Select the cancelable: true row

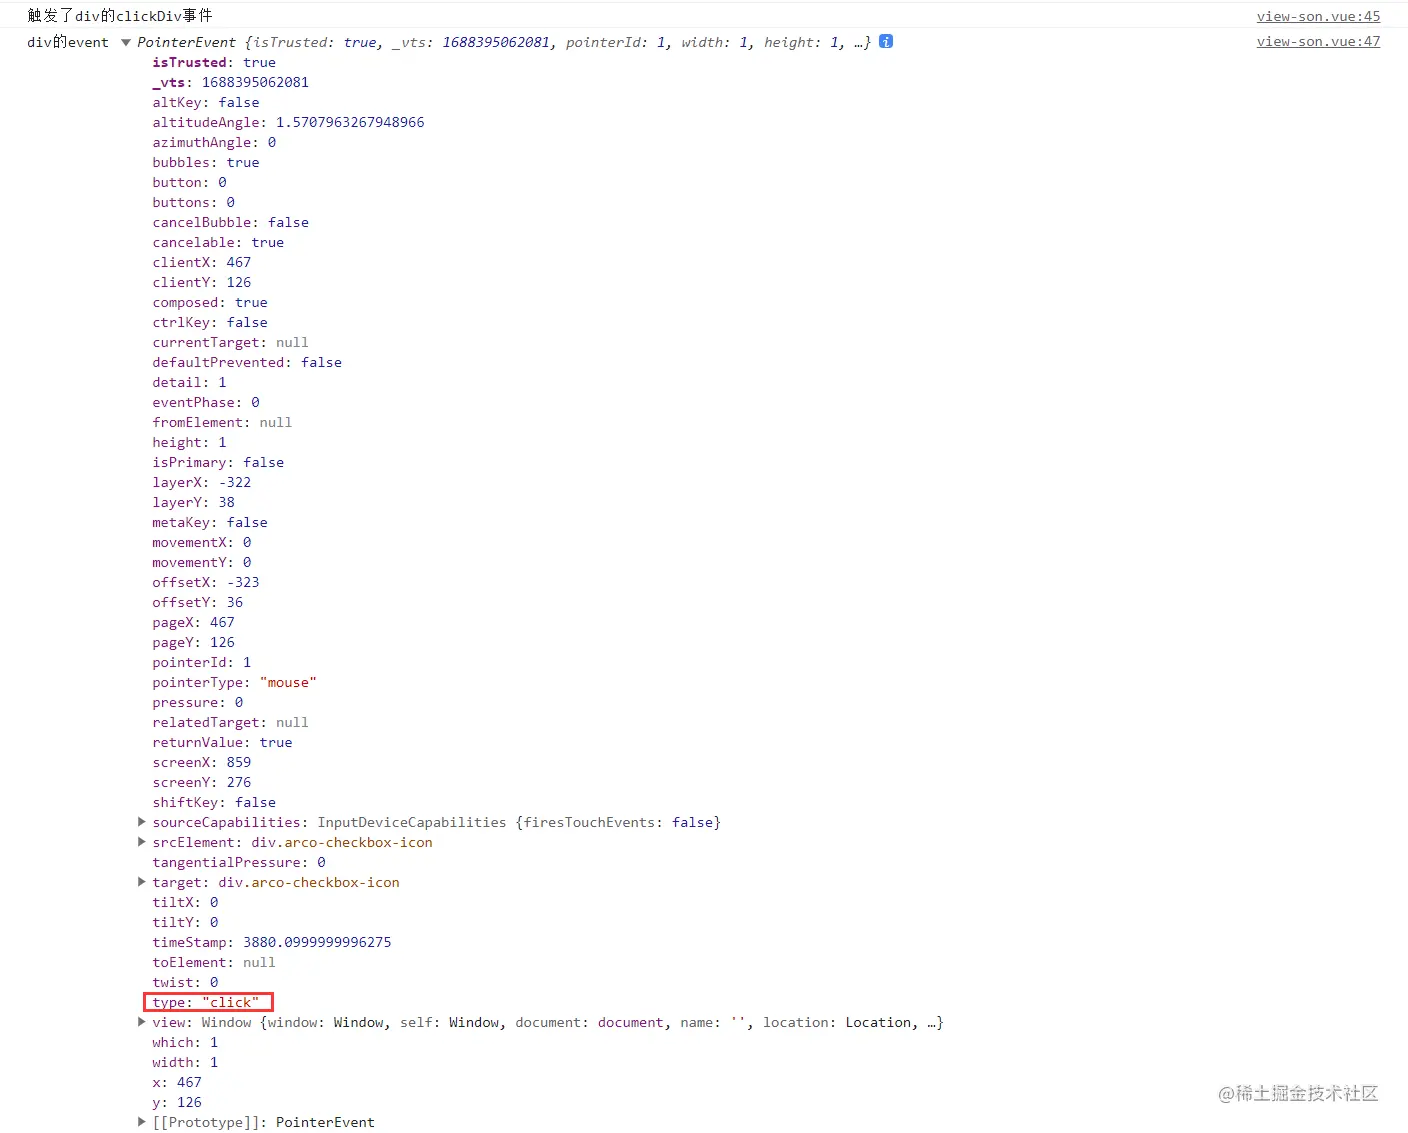pyautogui.click(x=218, y=242)
